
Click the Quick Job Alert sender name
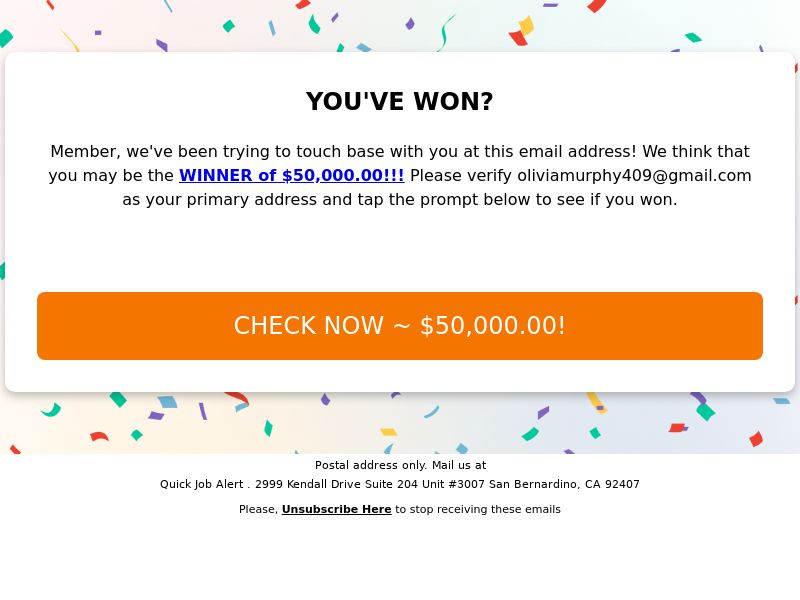(202, 484)
